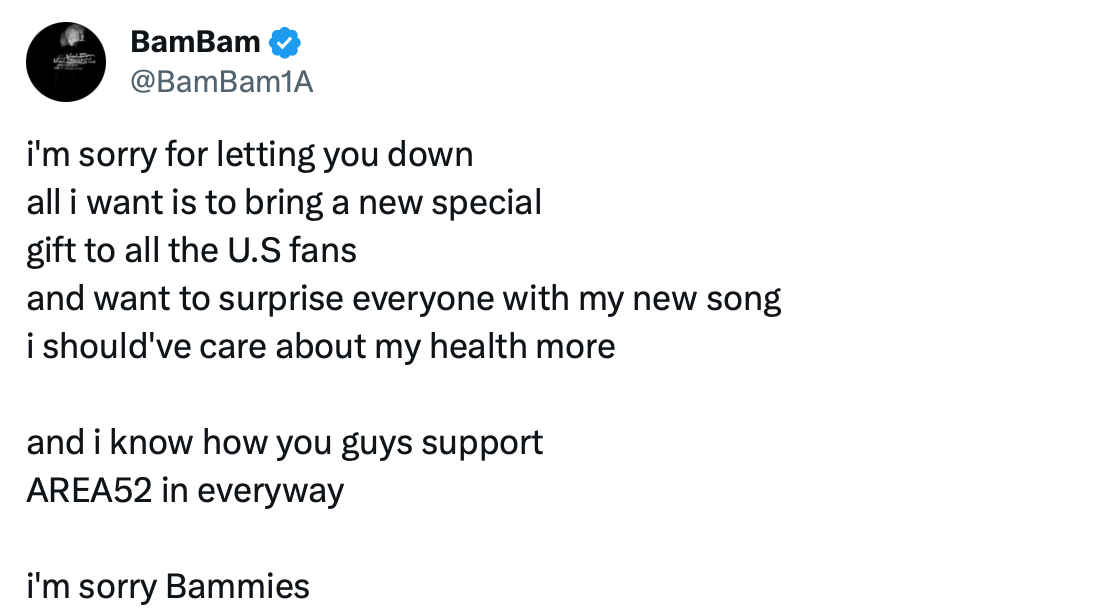Click the closing line 'i'm sorry Bammies'
The height and width of the screenshot is (612, 1104).
point(168,587)
